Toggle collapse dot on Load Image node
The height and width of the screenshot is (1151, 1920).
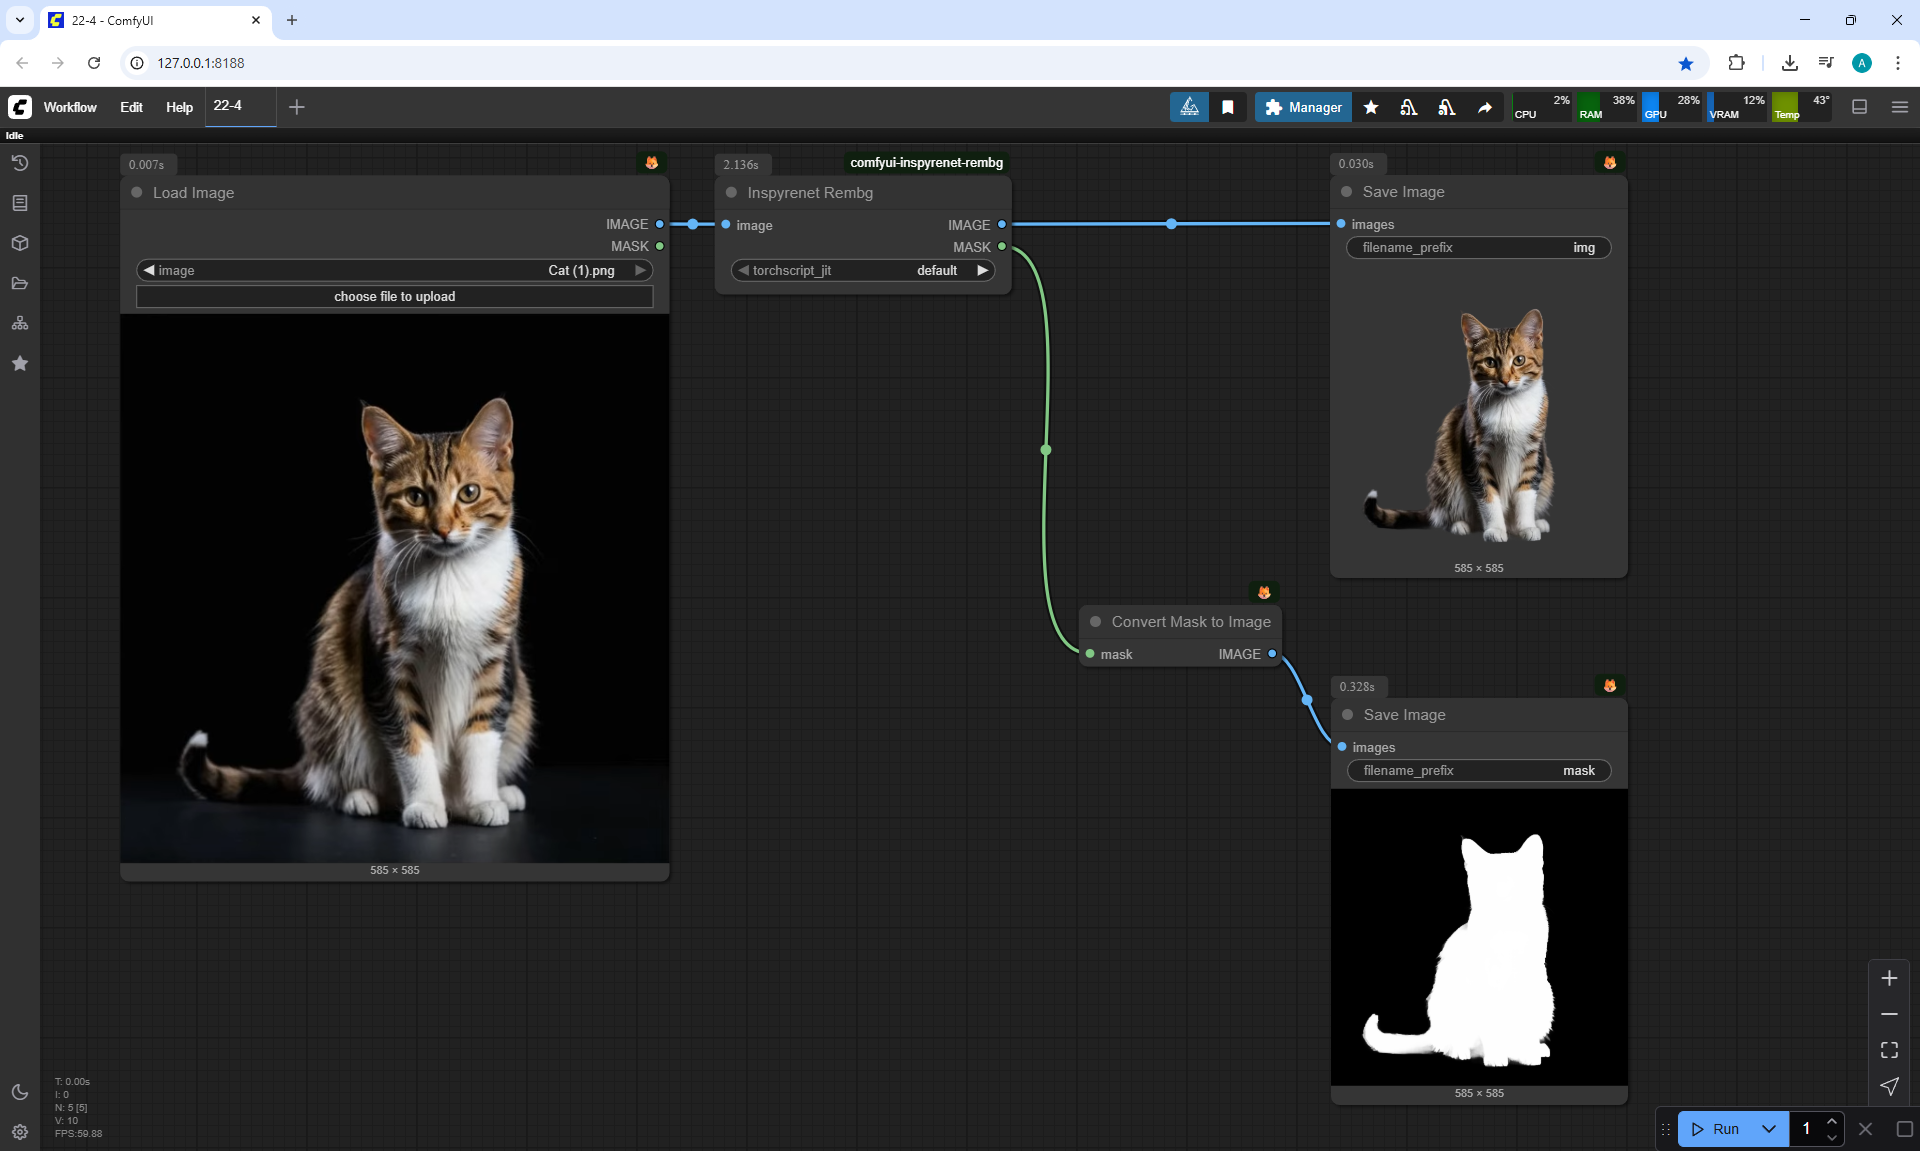coord(137,192)
